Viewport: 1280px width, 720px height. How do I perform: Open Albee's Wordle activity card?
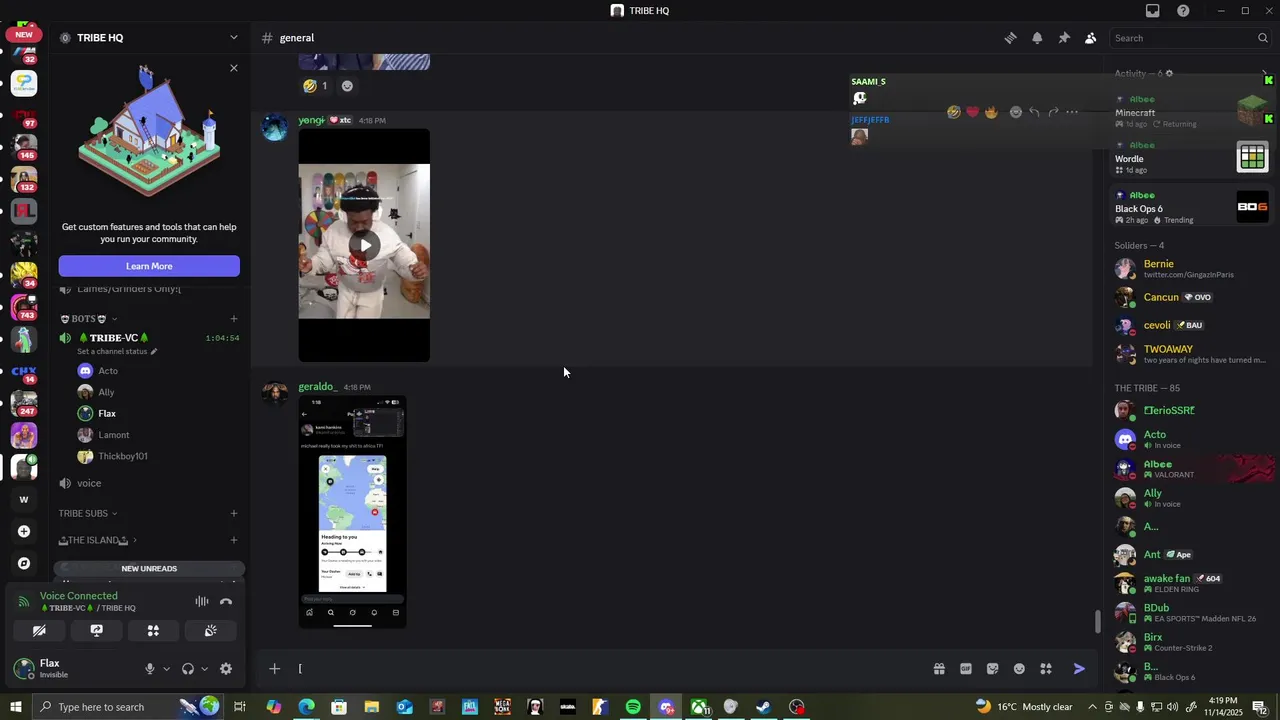click(x=1191, y=157)
